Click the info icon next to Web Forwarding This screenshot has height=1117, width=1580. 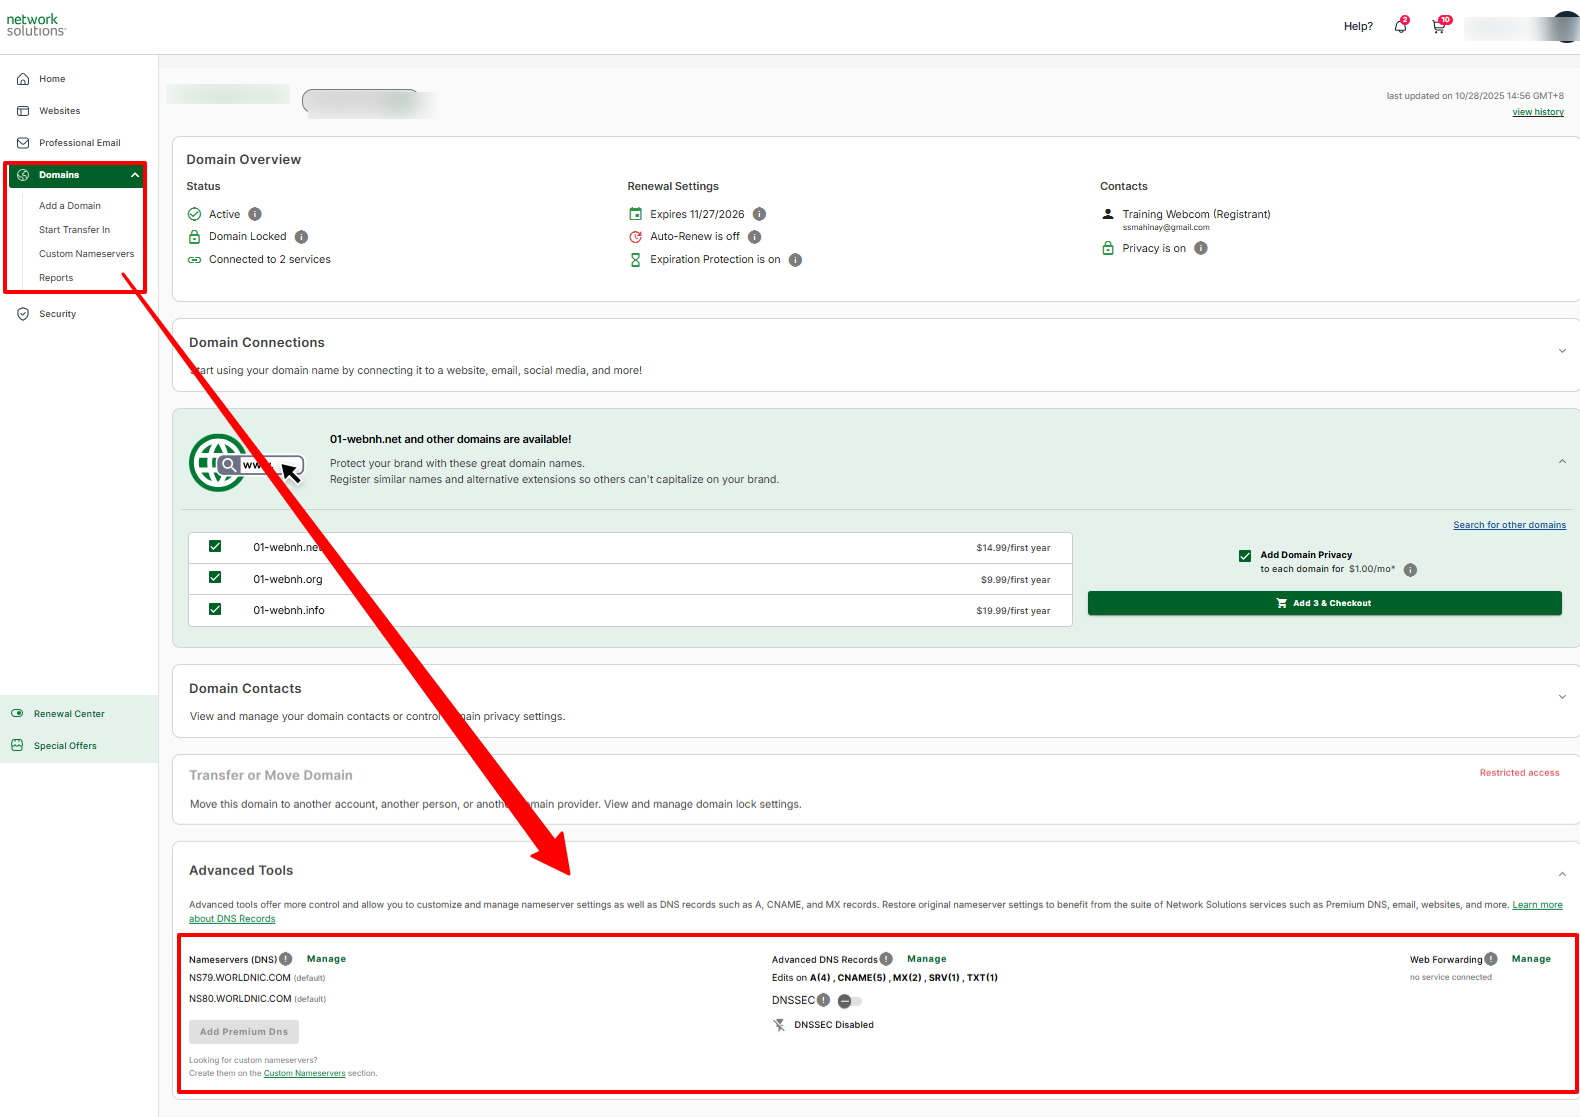pyautogui.click(x=1491, y=959)
